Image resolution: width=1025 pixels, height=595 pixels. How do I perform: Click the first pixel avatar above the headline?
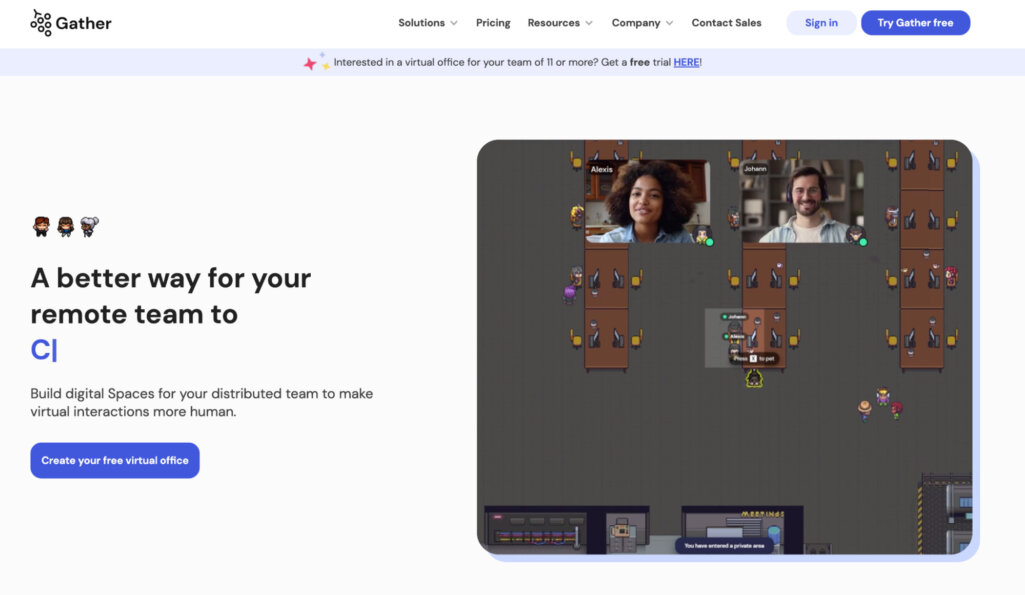[x=41, y=227]
